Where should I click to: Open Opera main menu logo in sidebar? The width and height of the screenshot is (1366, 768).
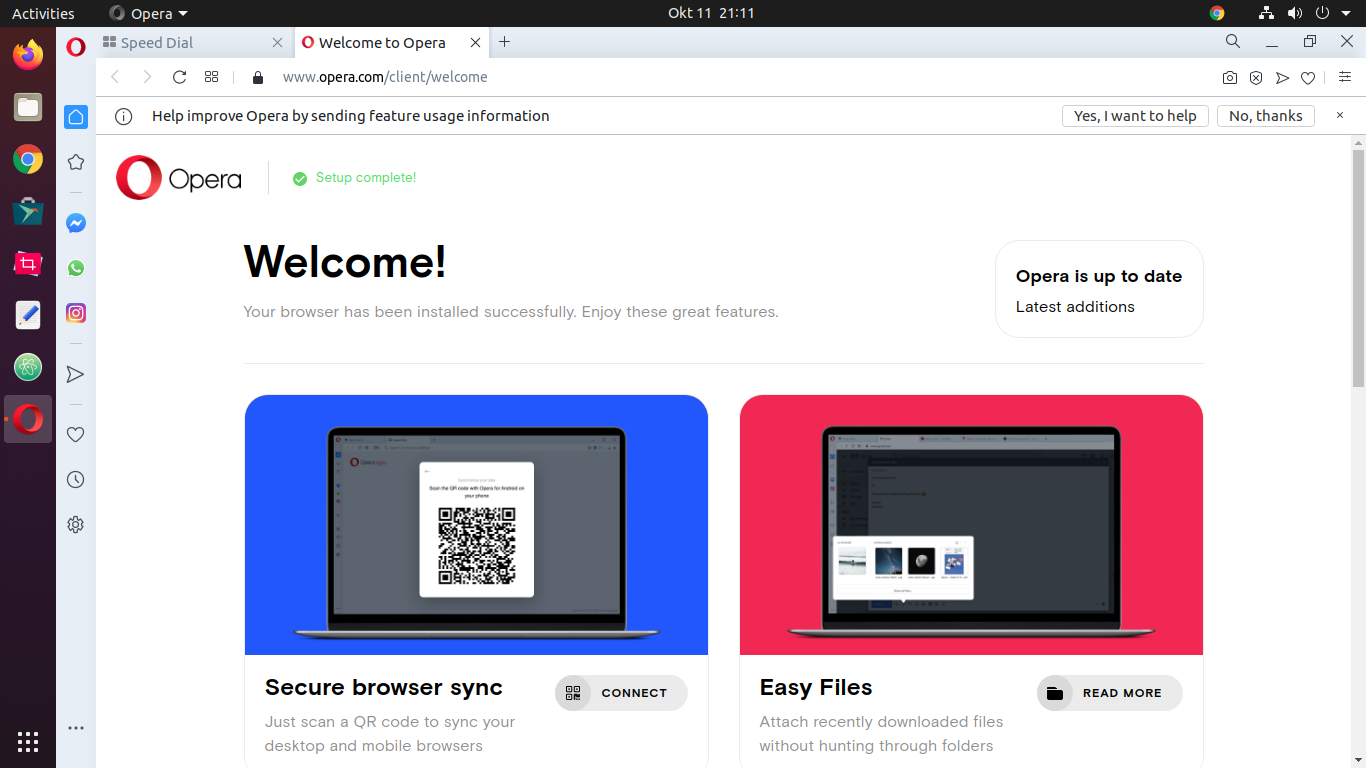(x=76, y=47)
